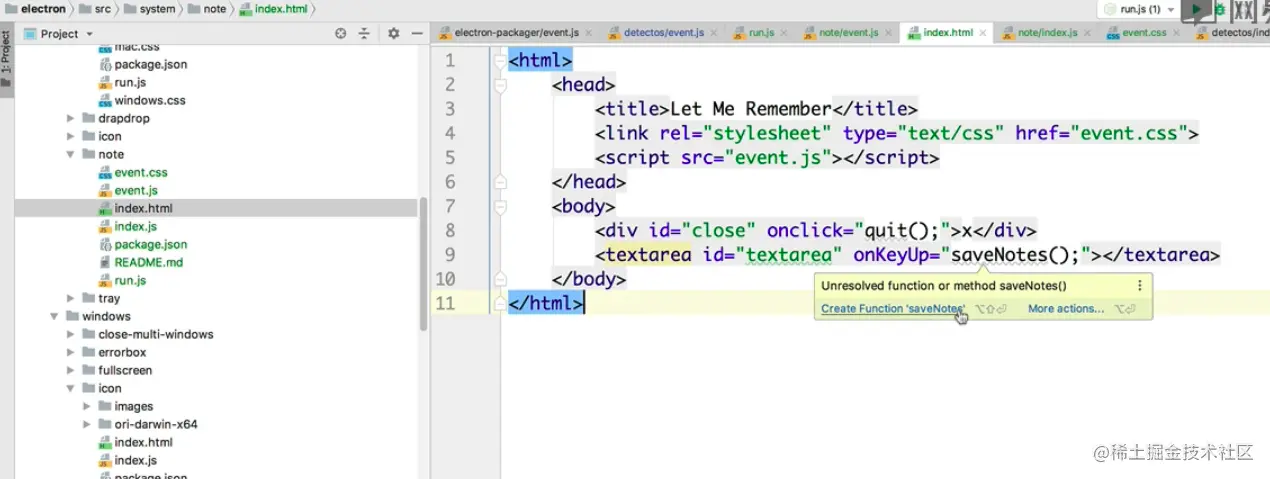Expand the drapdrop folder arrow
This screenshot has height=479, width=1270.
[71, 118]
